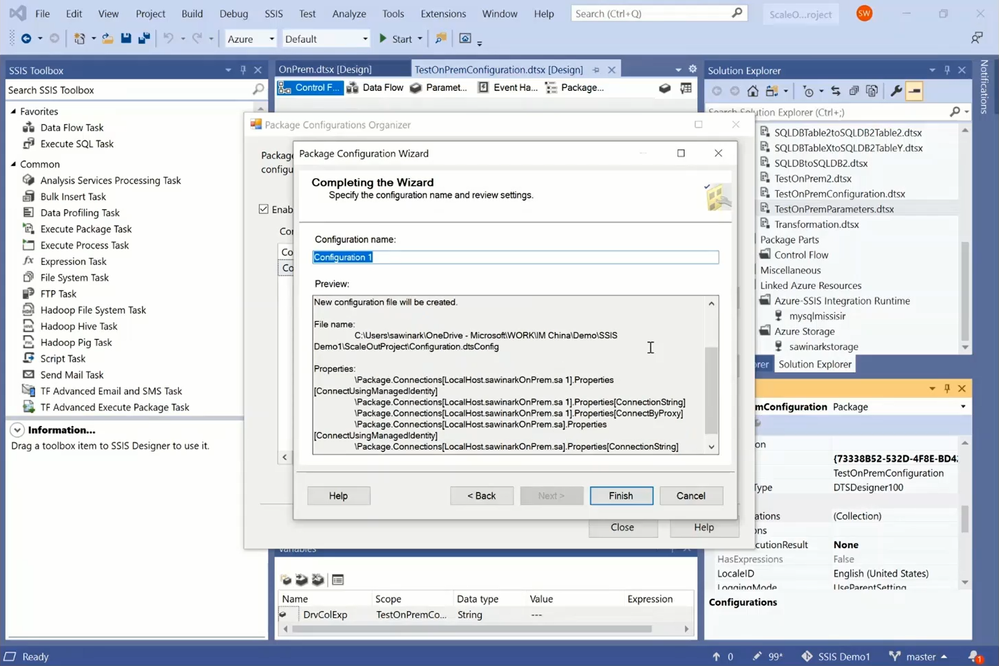Open the SSIS menu
The image size is (999, 666).
point(273,13)
